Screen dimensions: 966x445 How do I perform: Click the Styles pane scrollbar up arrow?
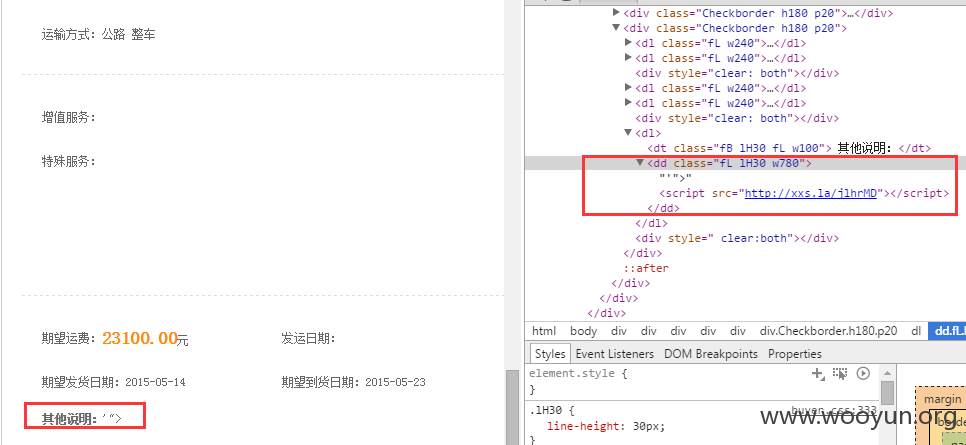coord(887,372)
